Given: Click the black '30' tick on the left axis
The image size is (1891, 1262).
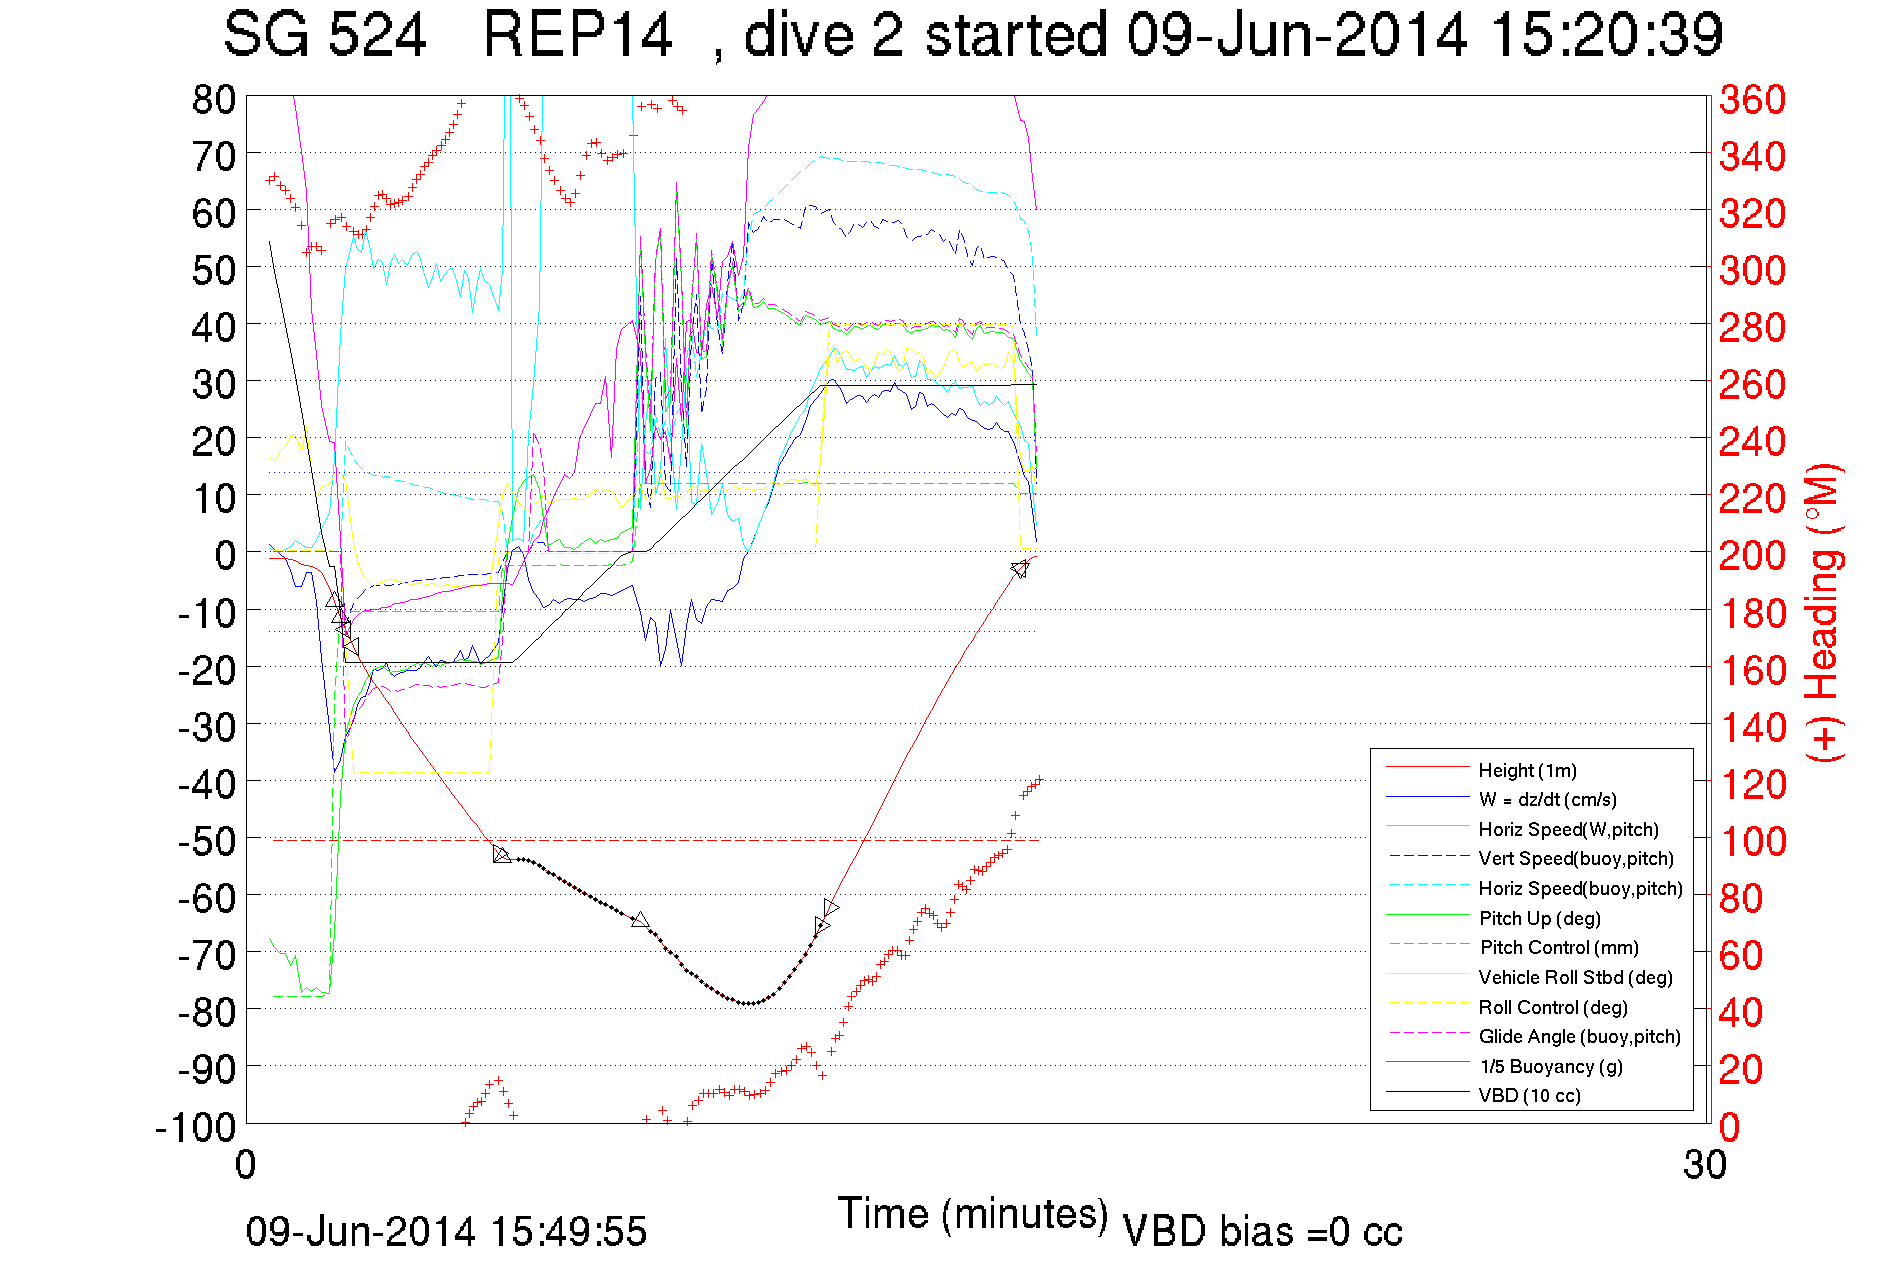Looking at the screenshot, I should tap(214, 383).
